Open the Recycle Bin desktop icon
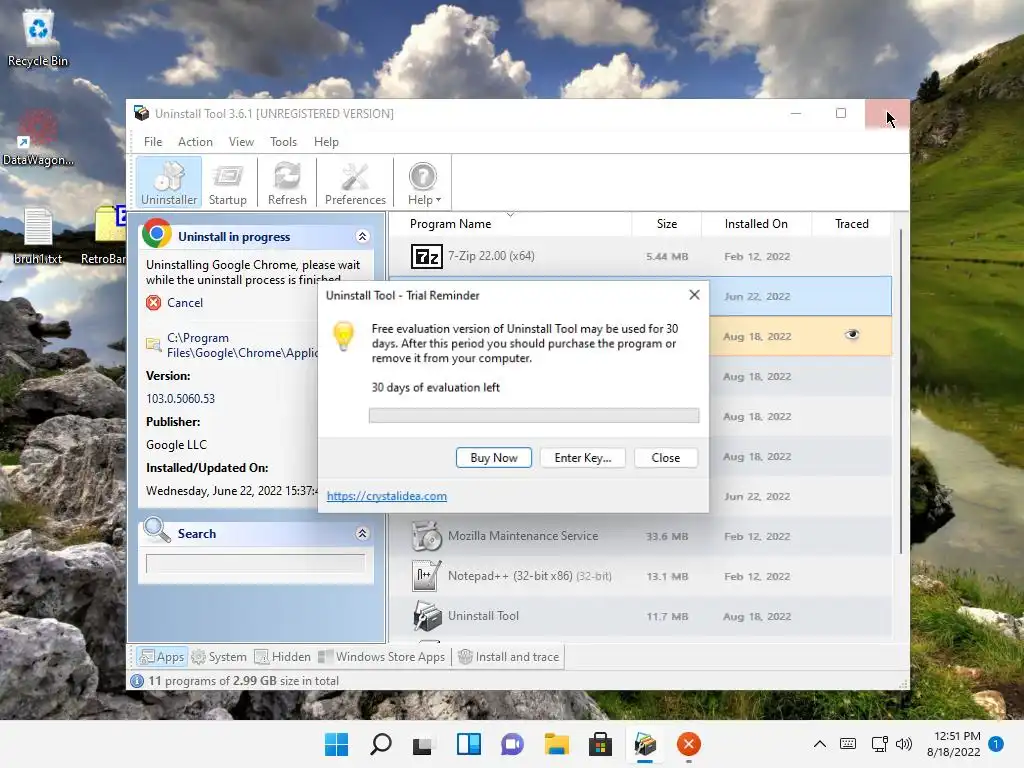 38,38
